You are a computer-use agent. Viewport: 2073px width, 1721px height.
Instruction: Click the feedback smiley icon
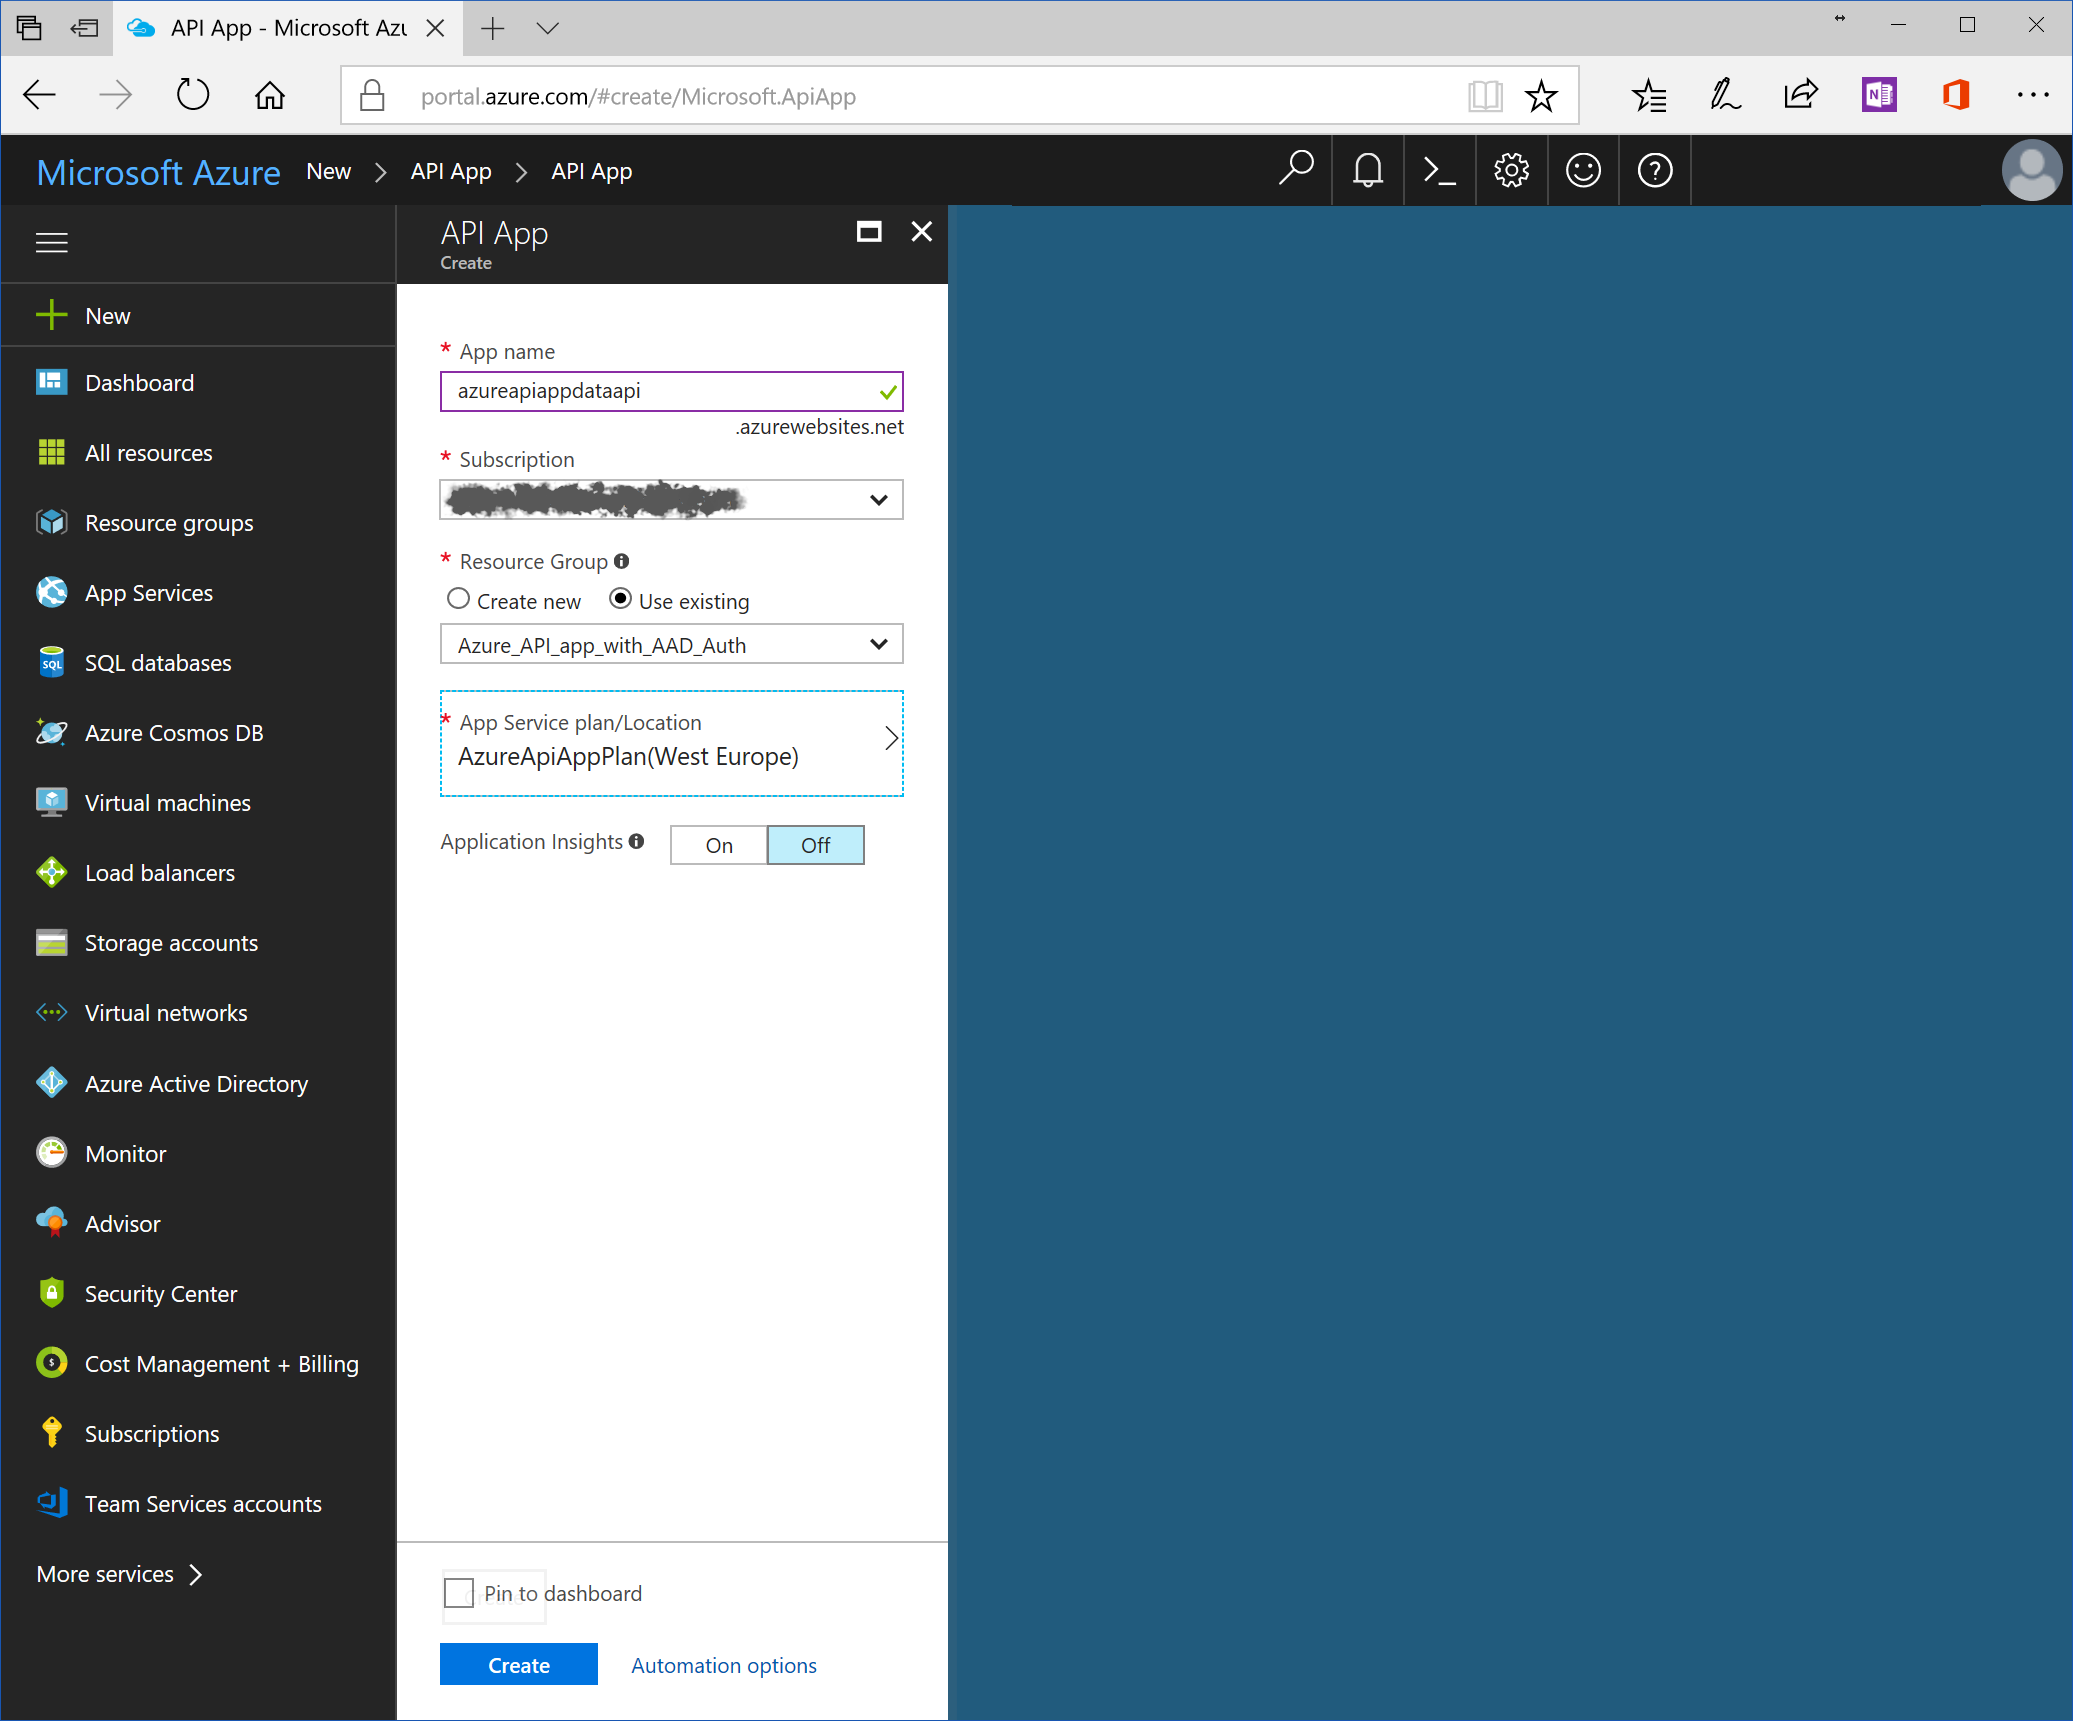pyautogui.click(x=1583, y=171)
